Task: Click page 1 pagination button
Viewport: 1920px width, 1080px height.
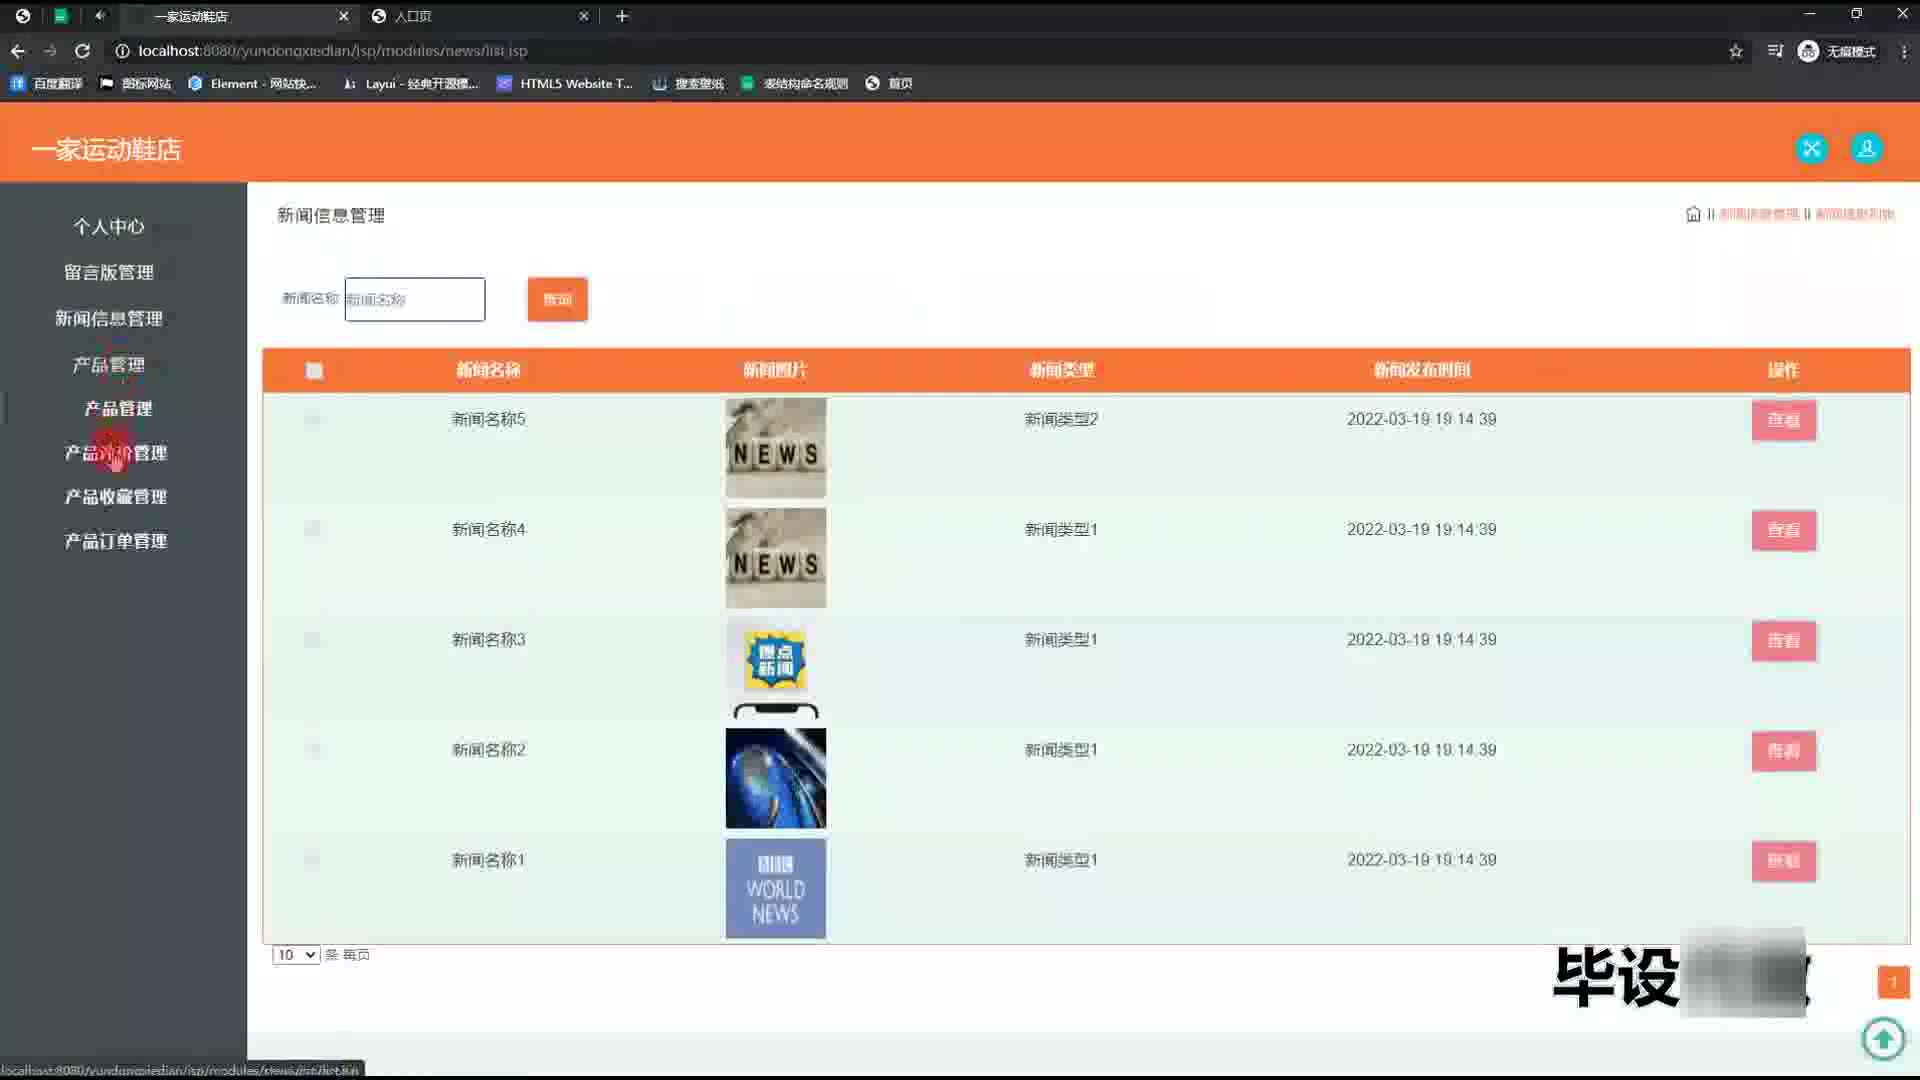Action: pyautogui.click(x=1894, y=982)
